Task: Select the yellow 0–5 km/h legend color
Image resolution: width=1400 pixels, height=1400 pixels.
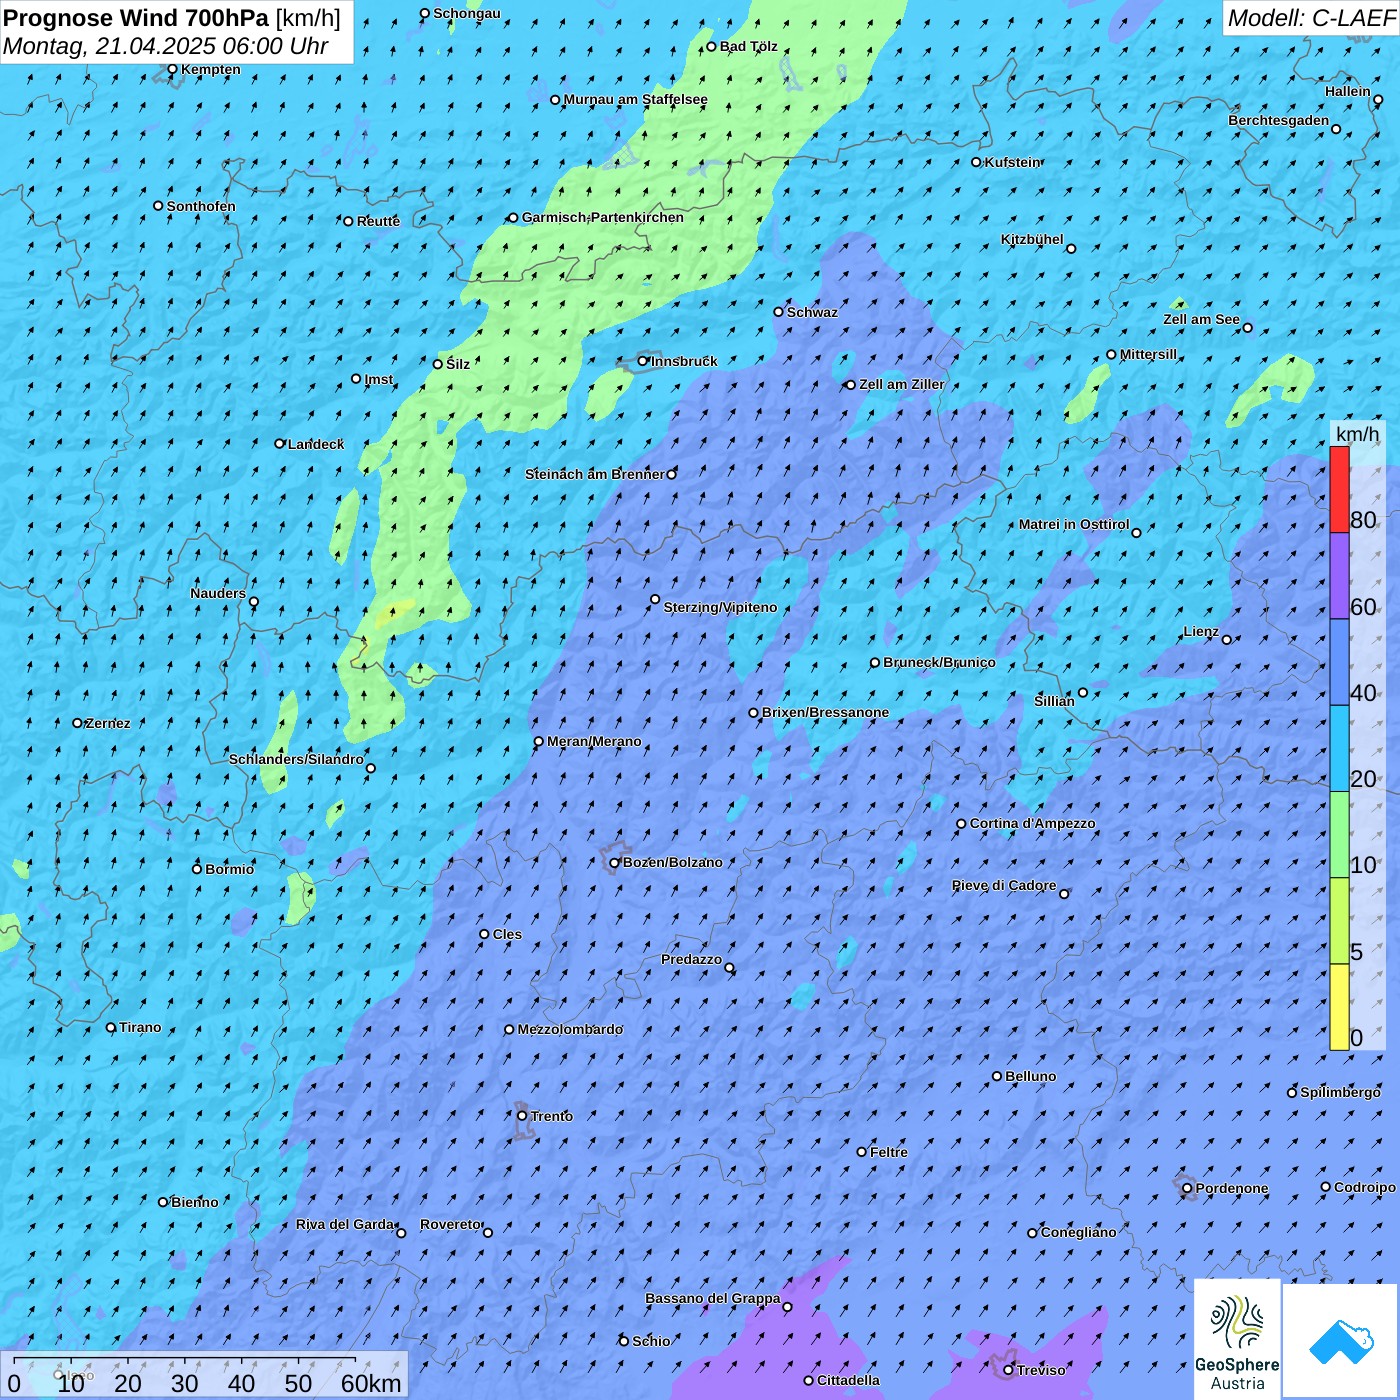Action: pyautogui.click(x=1339, y=1006)
